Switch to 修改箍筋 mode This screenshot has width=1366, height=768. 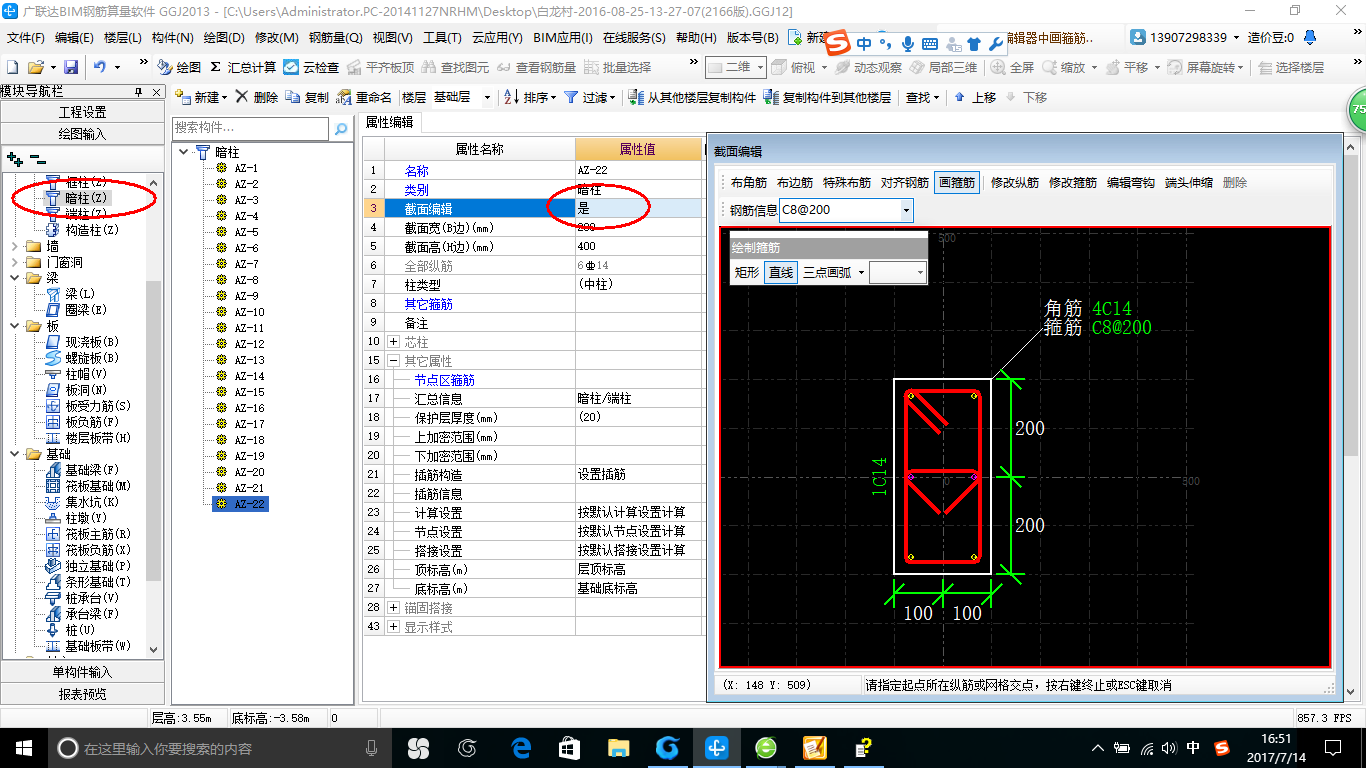tap(1073, 183)
